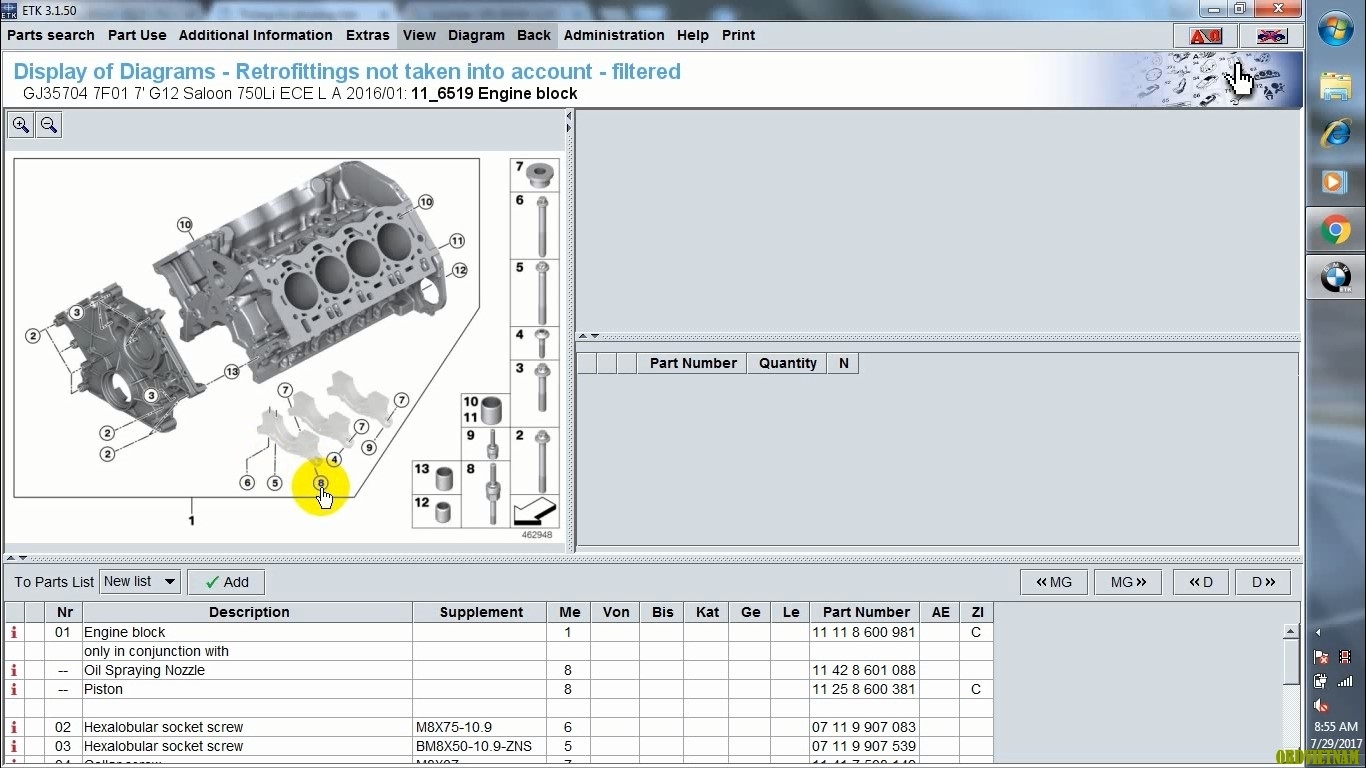
Task: Open the View menu
Action: 419,35
